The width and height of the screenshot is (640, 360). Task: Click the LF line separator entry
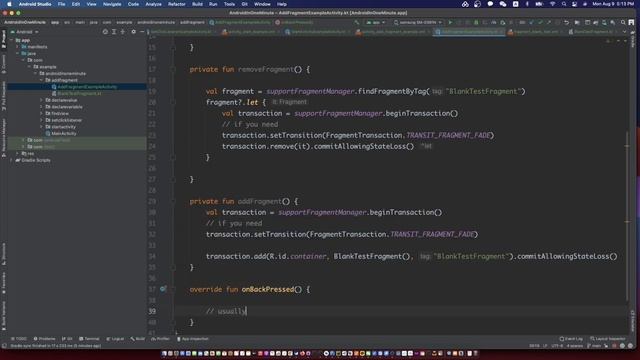tap(545, 346)
